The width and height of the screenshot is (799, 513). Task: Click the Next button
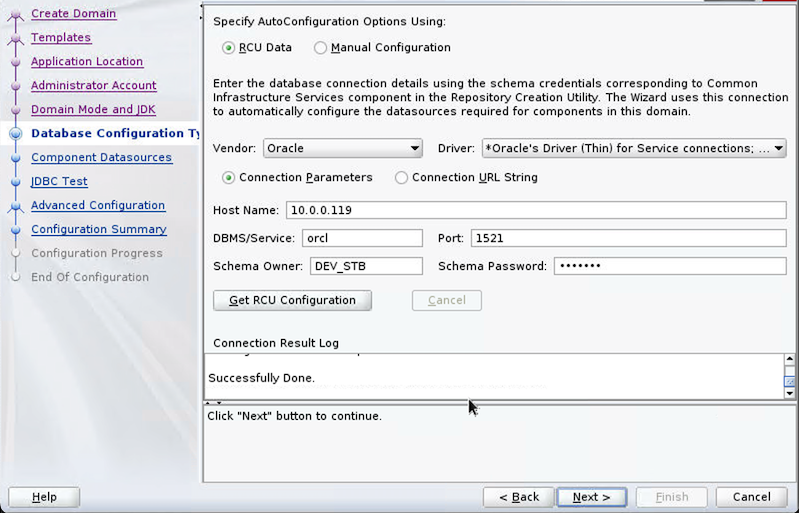tap(592, 497)
